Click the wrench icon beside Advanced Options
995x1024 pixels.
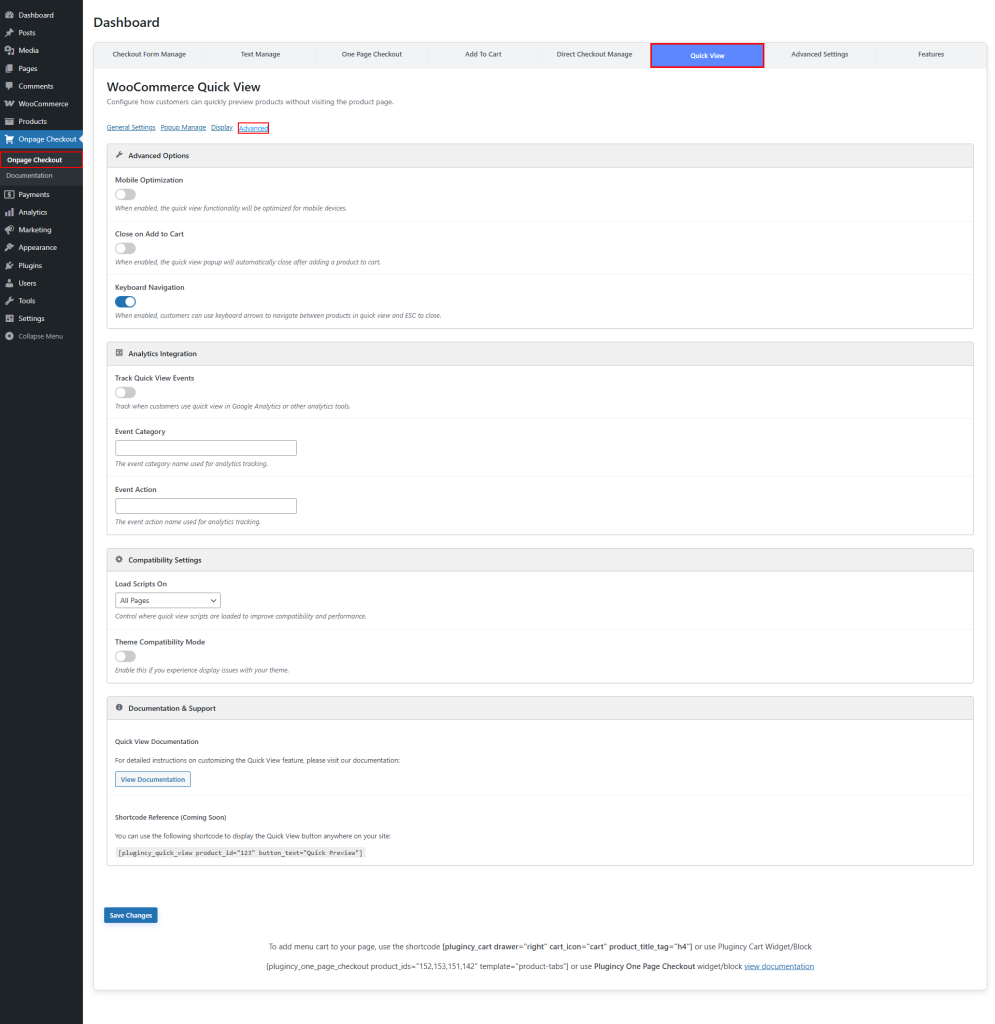(119, 155)
